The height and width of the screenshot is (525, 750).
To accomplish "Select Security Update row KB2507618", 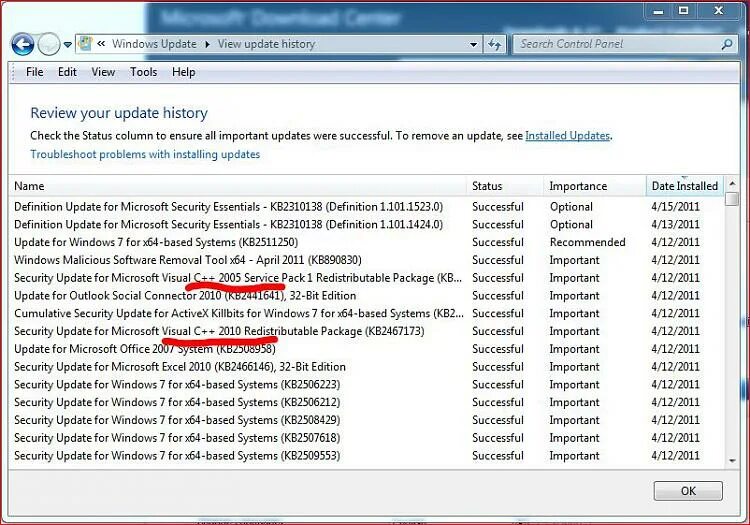I will 366,438.
